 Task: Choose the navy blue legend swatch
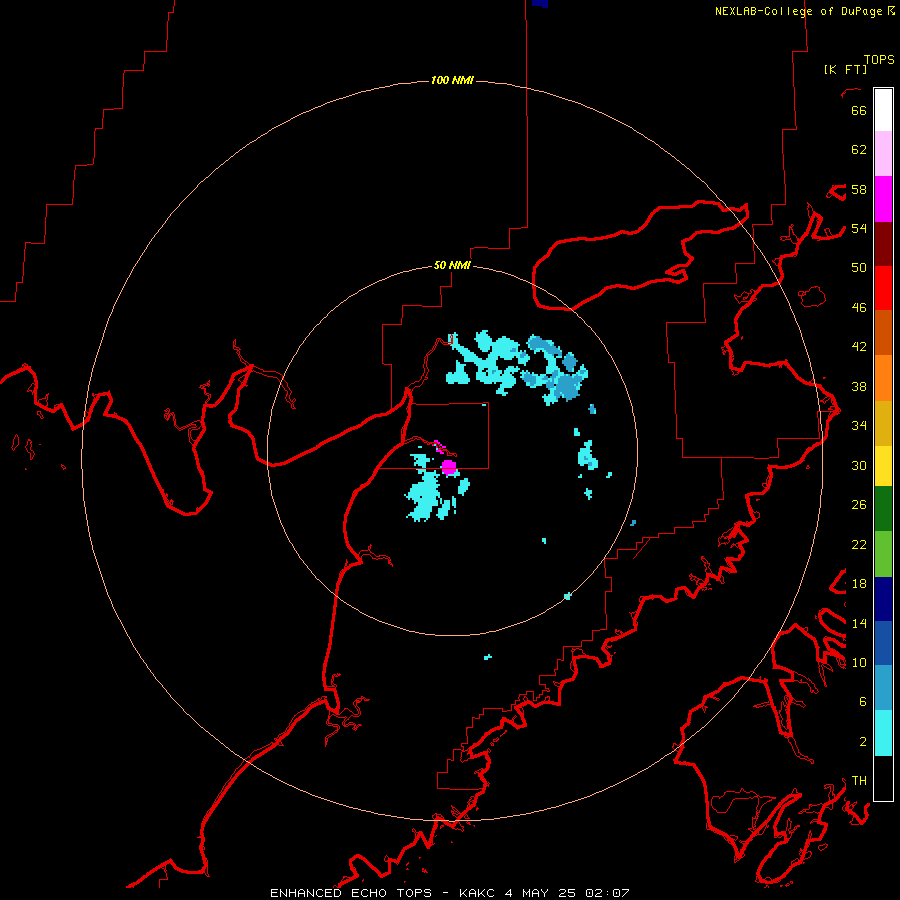883,599
